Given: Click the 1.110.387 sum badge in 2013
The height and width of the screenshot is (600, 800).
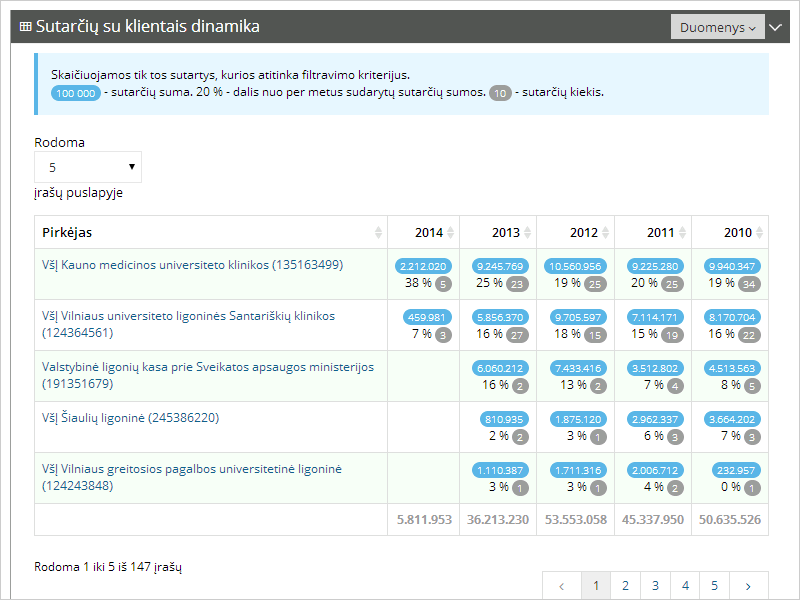Looking at the screenshot, I should tap(500, 470).
